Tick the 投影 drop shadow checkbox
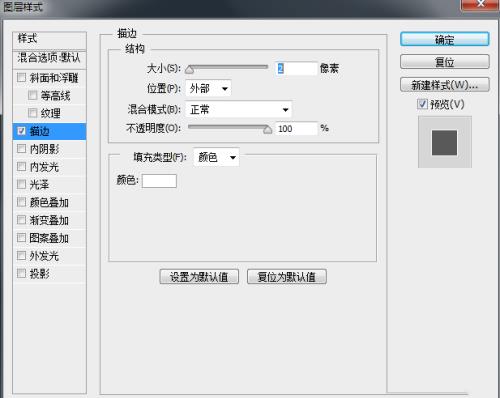The height and width of the screenshot is (398, 500). point(21,273)
